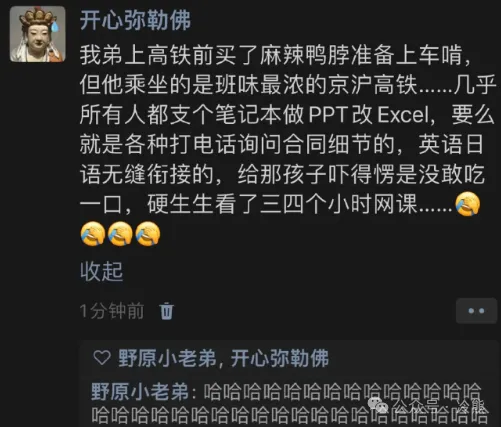Delete the post using the trash icon
Screen dimensions: 501x427
pyautogui.click(x=166, y=311)
